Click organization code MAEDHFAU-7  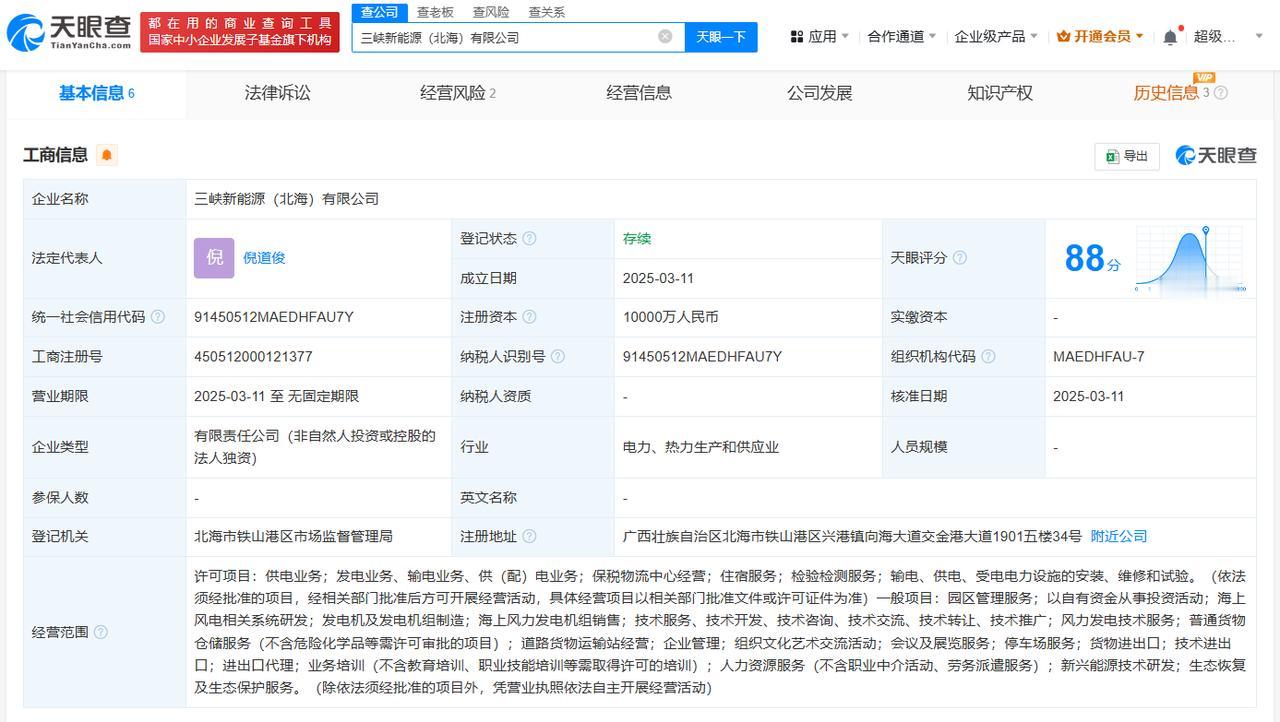pyautogui.click(x=1099, y=357)
